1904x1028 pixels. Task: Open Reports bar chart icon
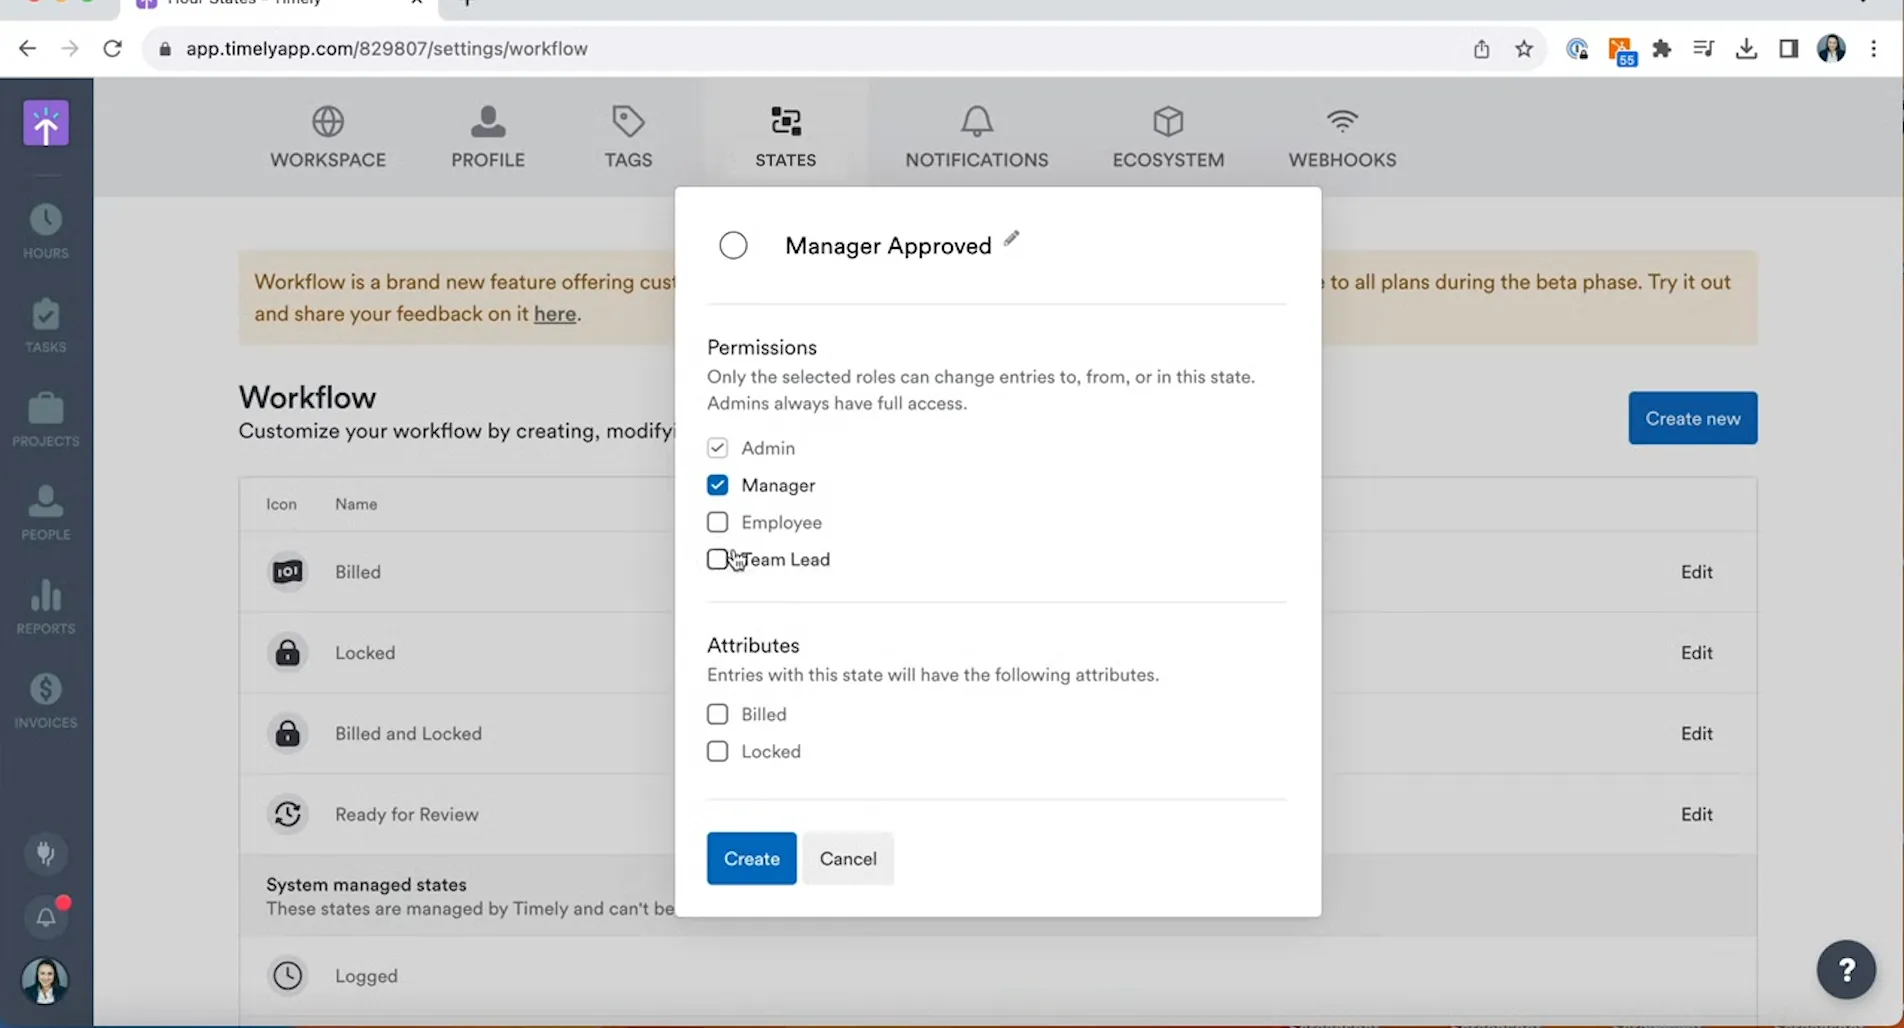point(45,606)
